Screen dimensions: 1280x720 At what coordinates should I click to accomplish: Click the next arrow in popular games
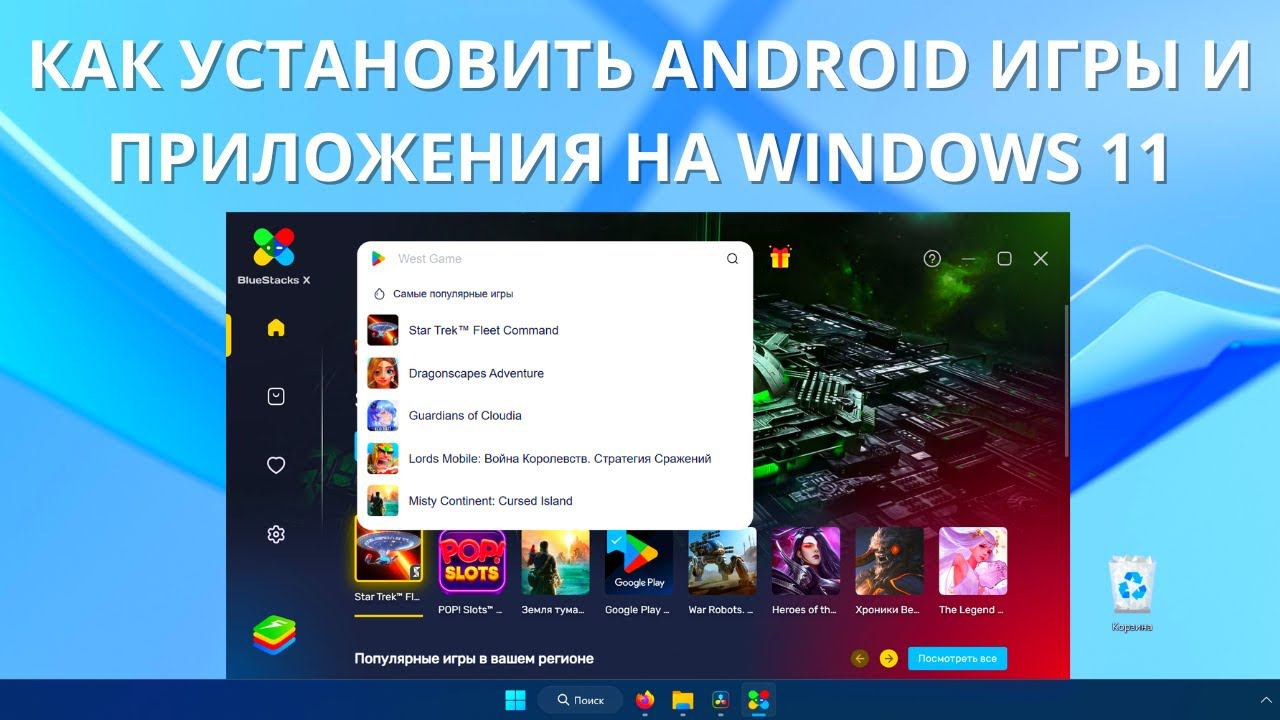pyautogui.click(x=888, y=658)
